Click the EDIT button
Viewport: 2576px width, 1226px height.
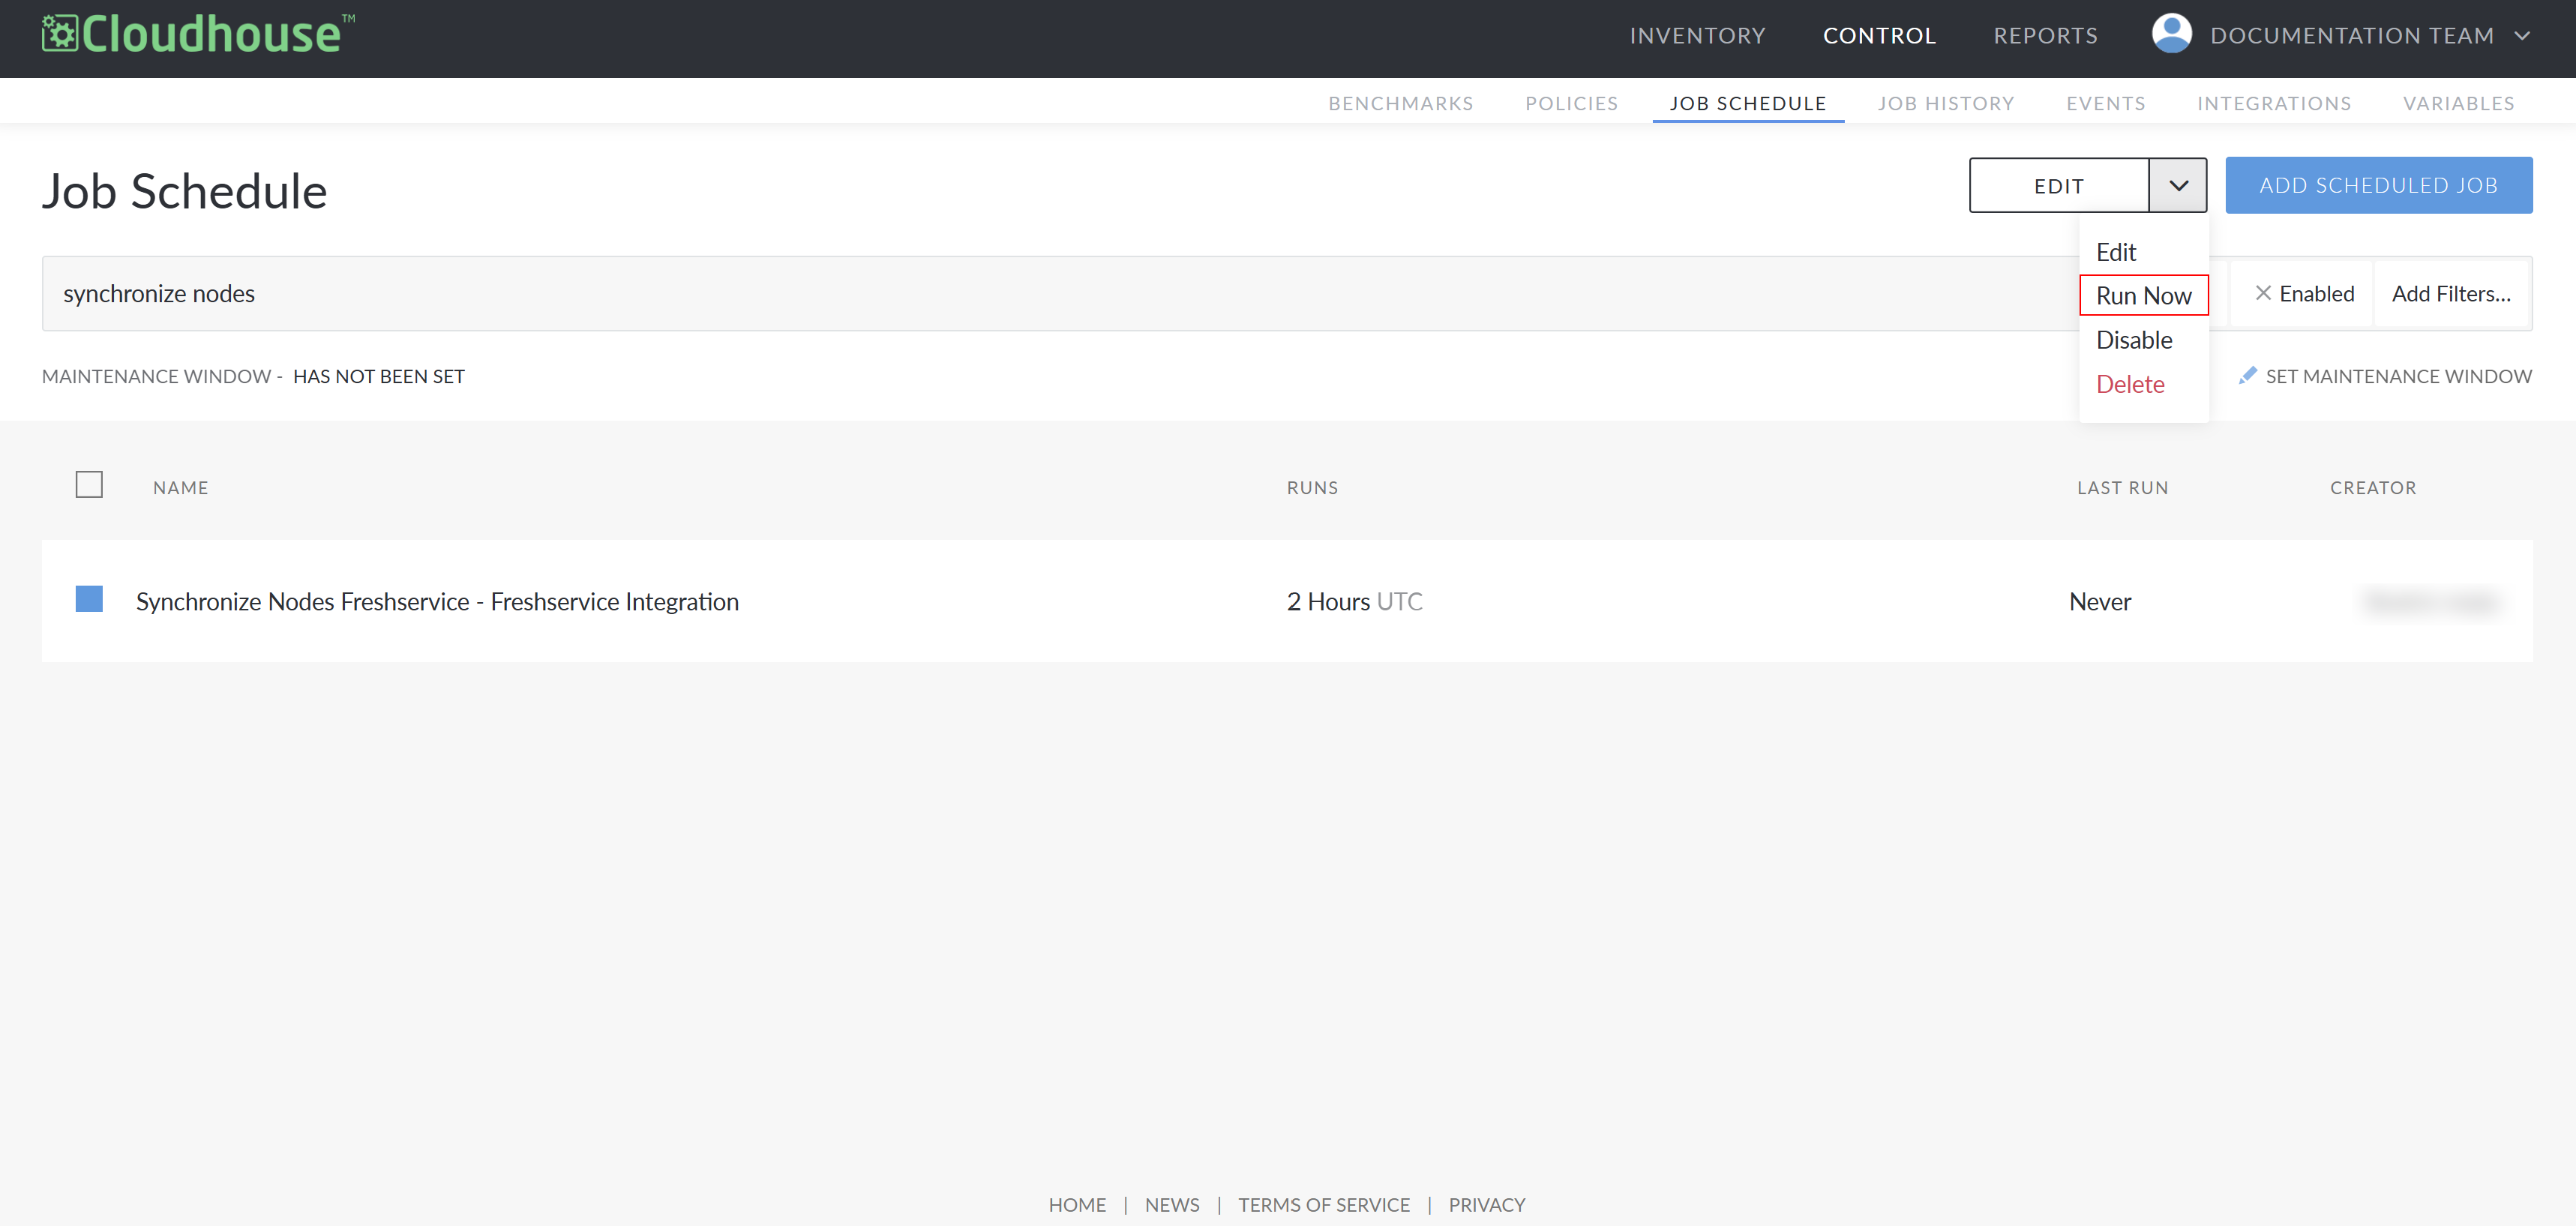click(2059, 185)
